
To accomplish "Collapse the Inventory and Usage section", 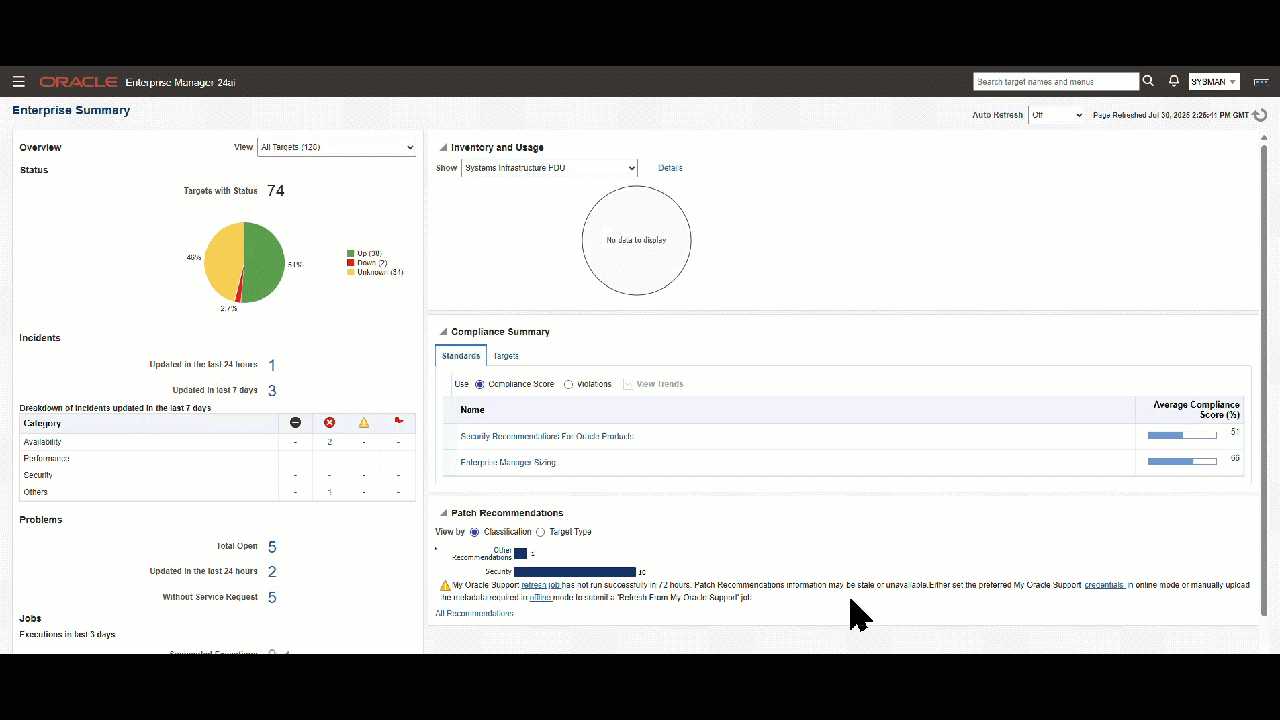I will 443,148.
